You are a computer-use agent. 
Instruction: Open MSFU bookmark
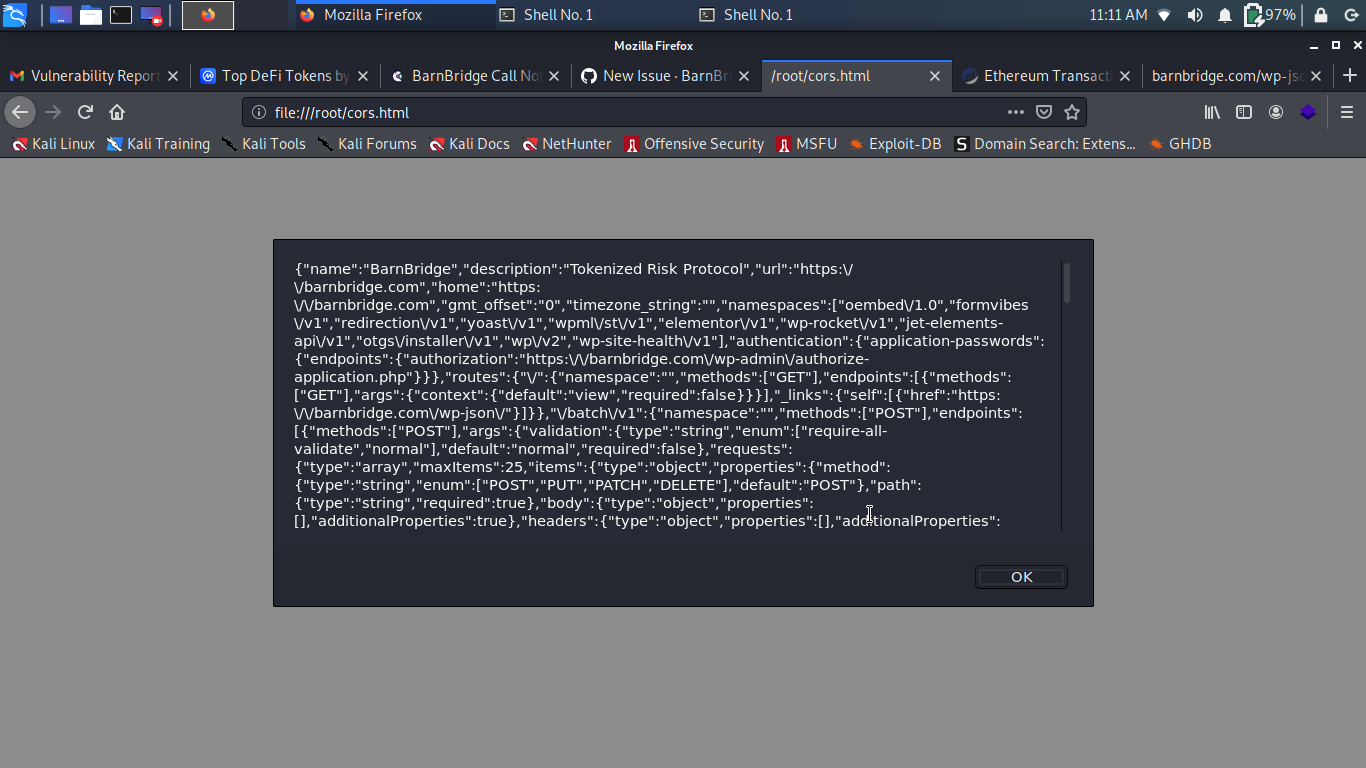click(806, 144)
